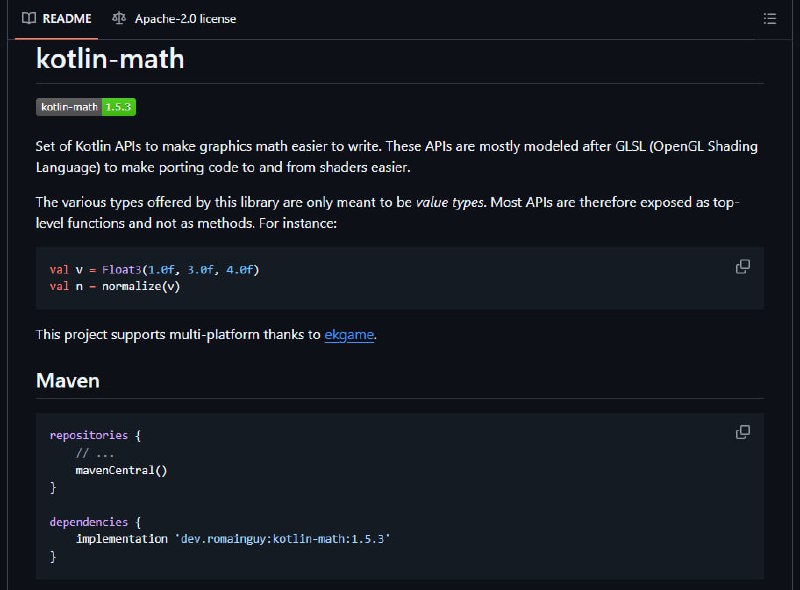This screenshot has height=590, width=800.
Task: Click the italic 'value types' text
Action: pos(449,203)
